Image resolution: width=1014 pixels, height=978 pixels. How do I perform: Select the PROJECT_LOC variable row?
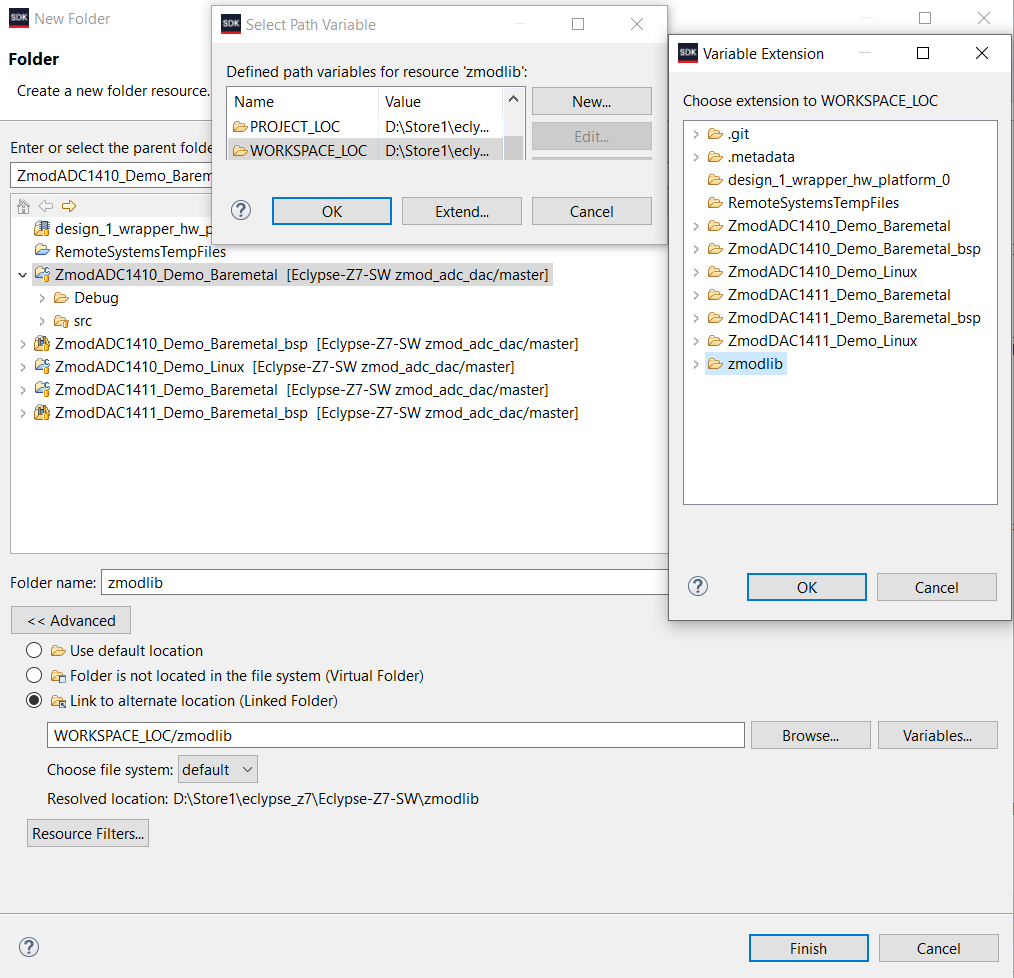(365, 126)
